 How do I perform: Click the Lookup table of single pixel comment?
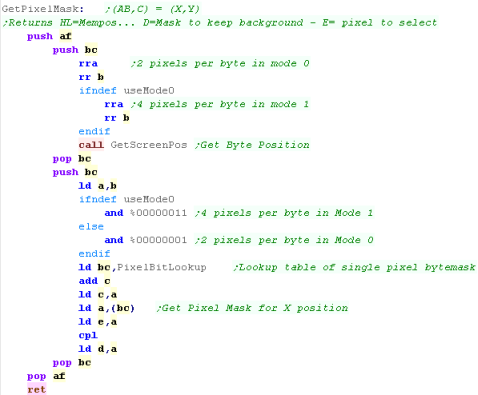354,267
